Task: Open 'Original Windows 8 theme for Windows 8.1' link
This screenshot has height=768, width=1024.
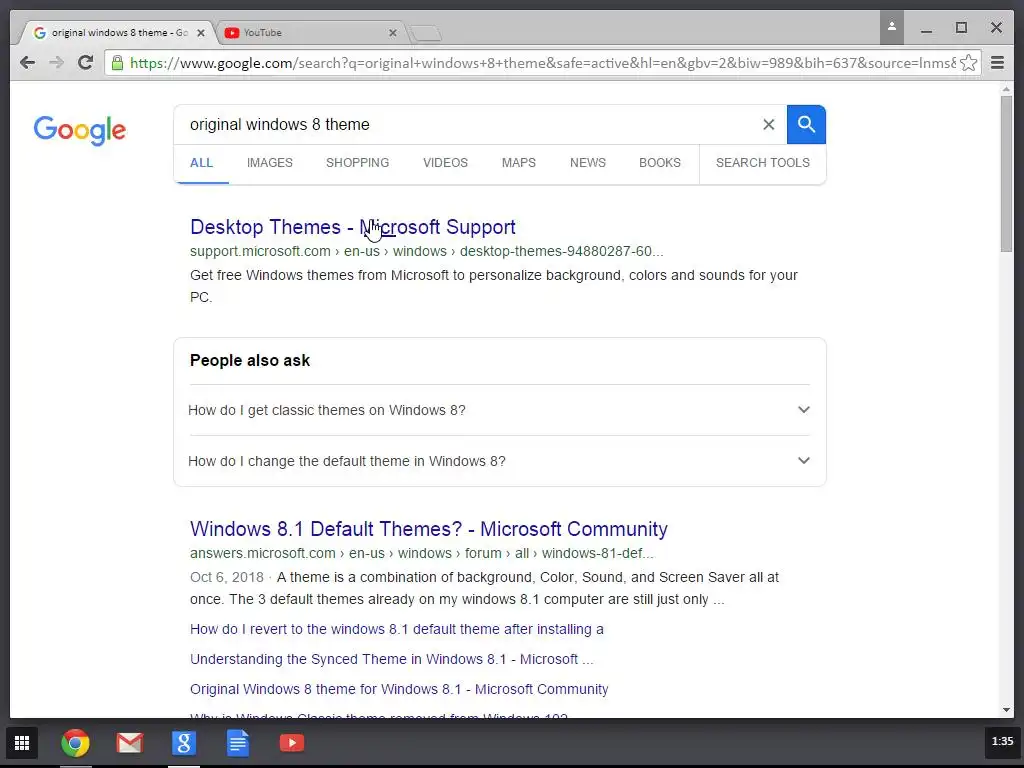Action: point(399,689)
